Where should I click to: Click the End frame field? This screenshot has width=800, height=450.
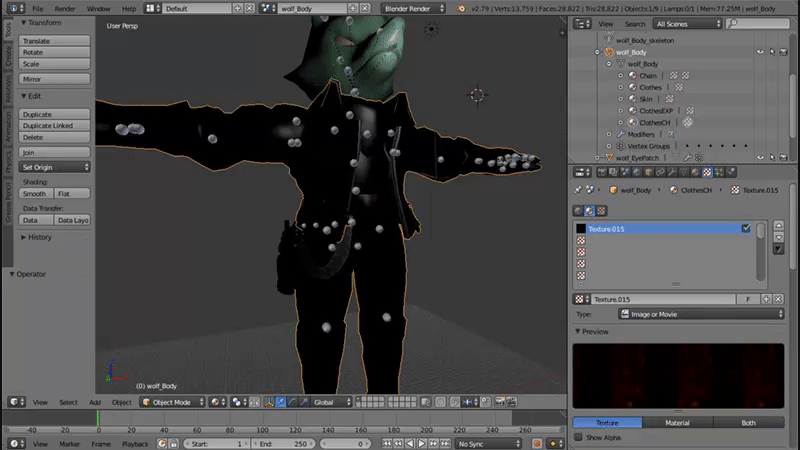click(283, 444)
